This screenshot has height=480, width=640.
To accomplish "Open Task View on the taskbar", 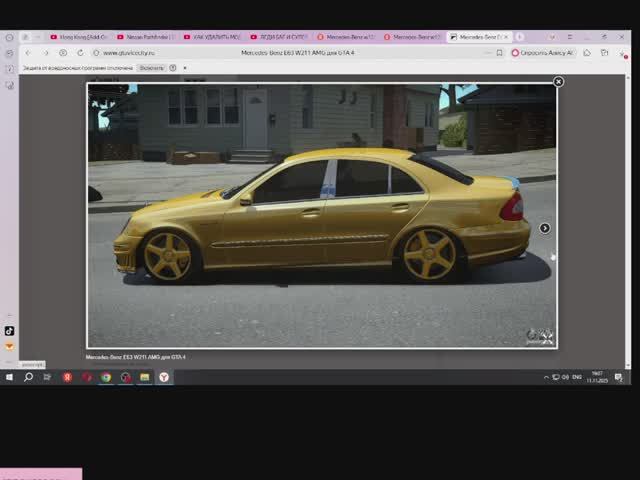I will (47, 377).
